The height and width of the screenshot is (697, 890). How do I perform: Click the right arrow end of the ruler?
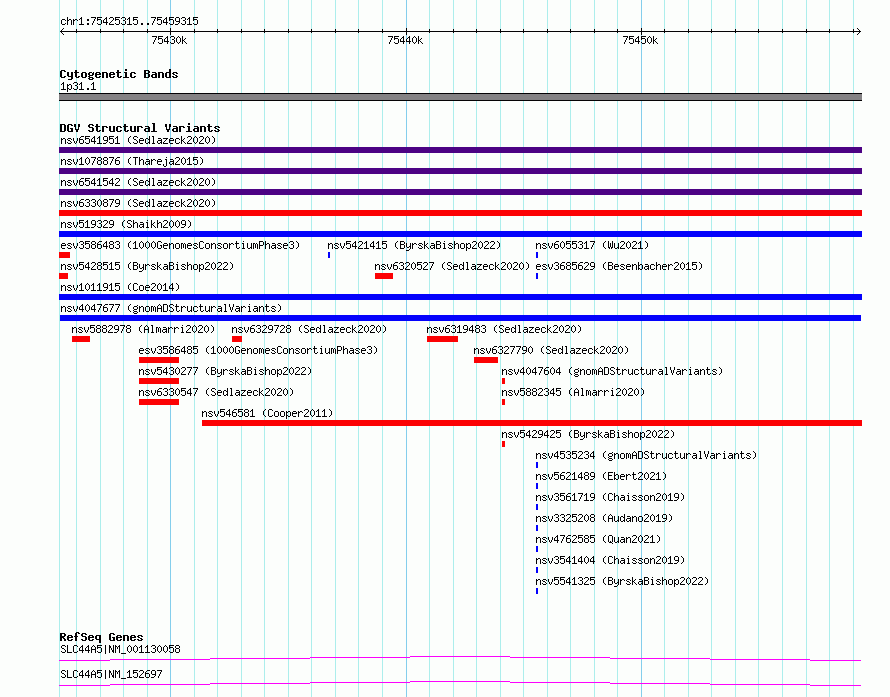[x=858, y=31]
